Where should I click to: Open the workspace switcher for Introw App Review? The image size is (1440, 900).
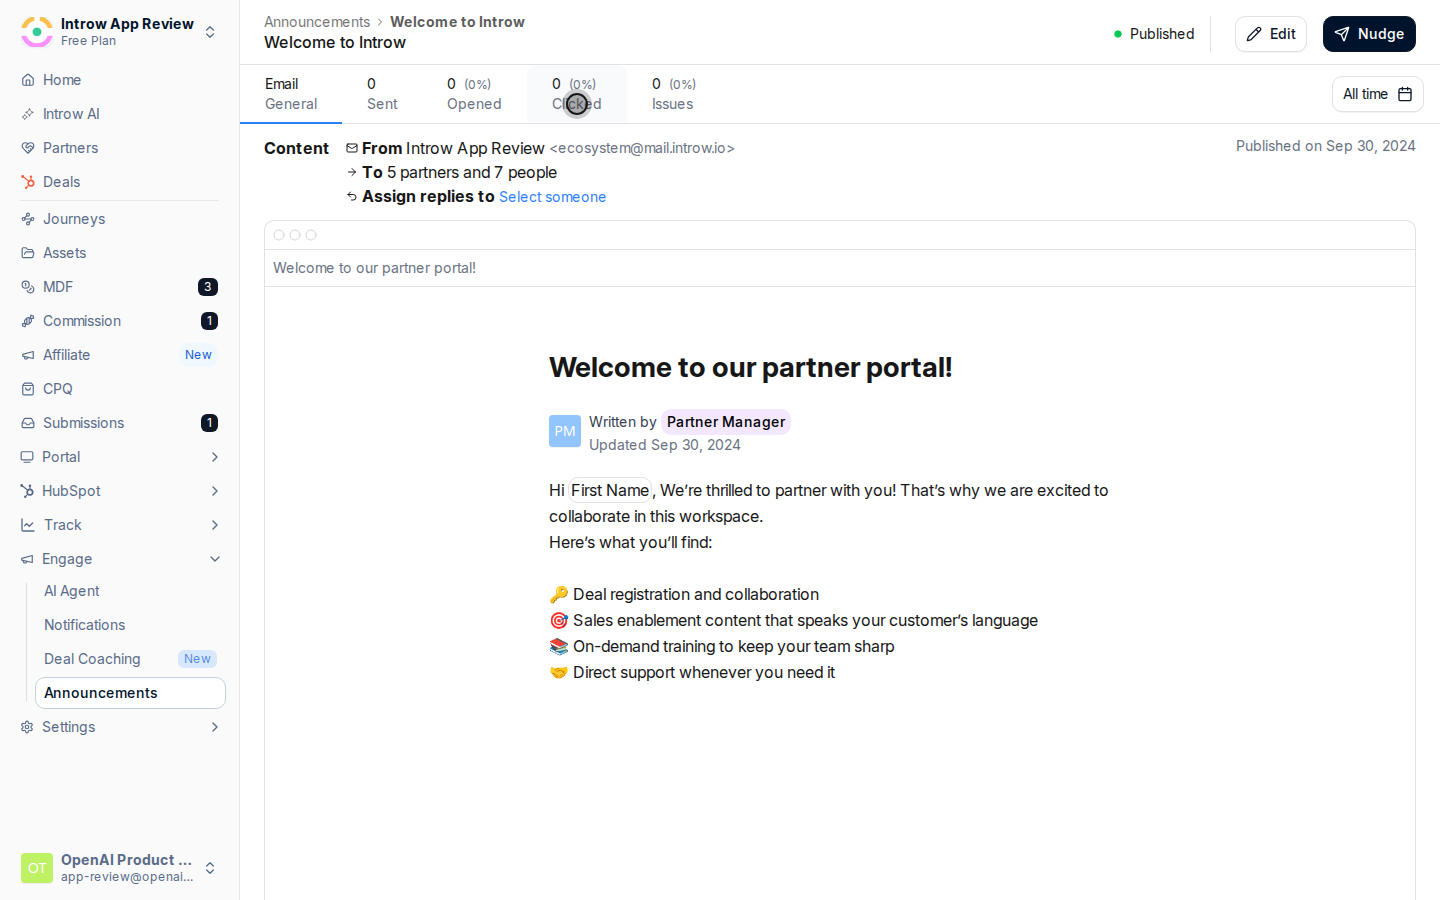[x=210, y=32]
